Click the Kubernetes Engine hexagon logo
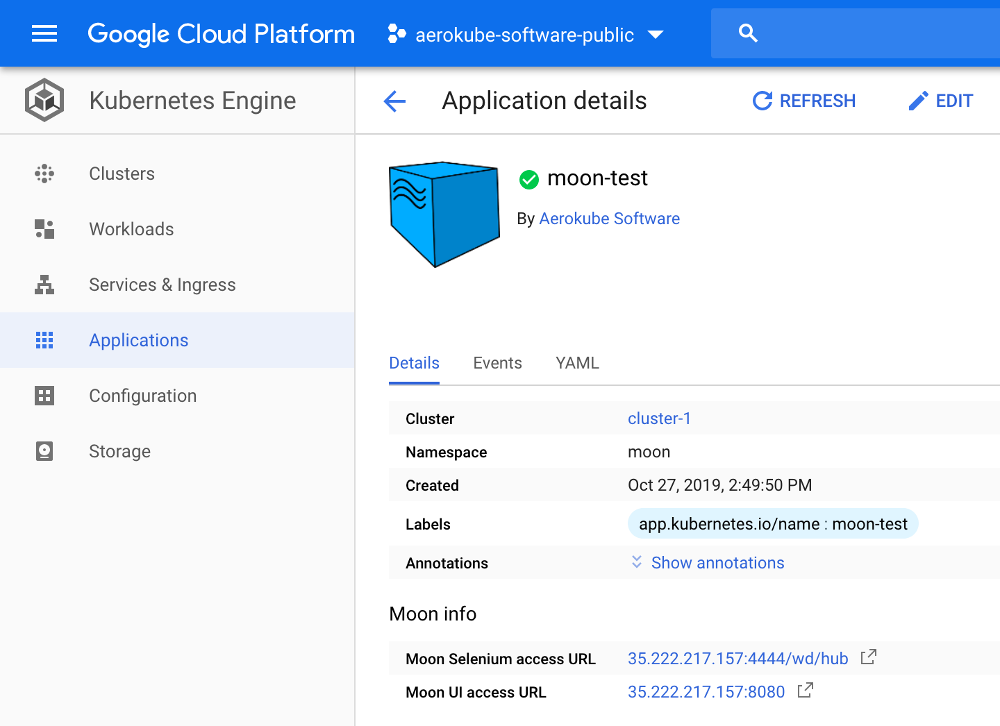Image resolution: width=1000 pixels, height=726 pixels. (44, 100)
